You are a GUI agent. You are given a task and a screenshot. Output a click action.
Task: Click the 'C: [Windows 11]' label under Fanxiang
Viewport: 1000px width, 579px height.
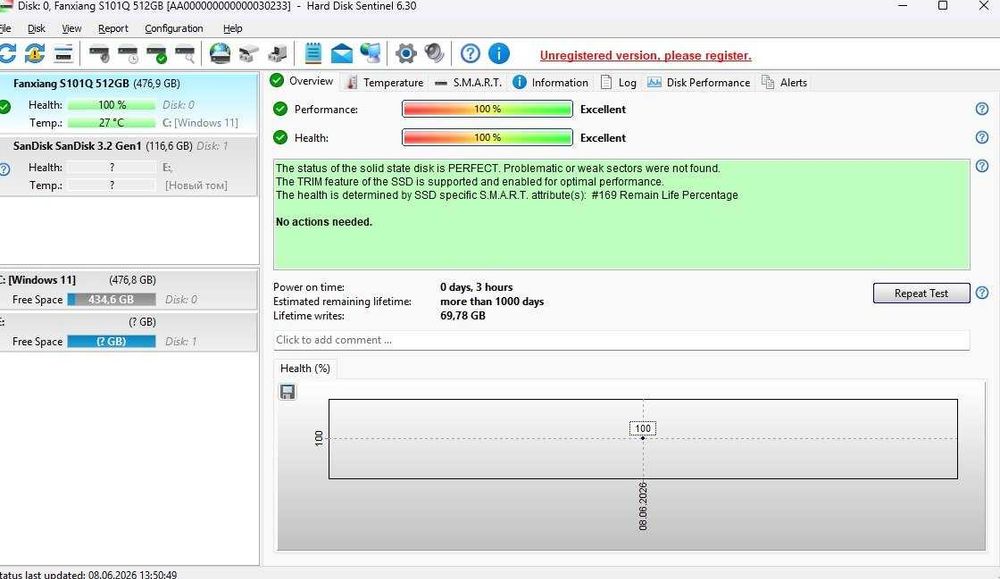(x=200, y=123)
